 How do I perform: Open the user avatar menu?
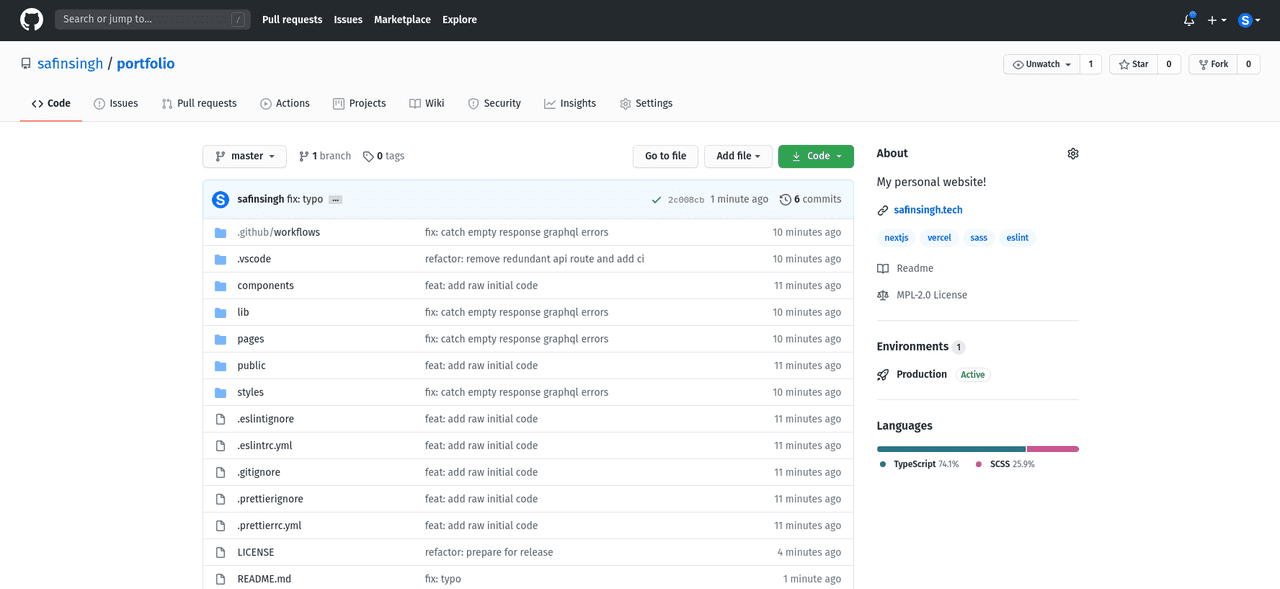[x=1249, y=20]
